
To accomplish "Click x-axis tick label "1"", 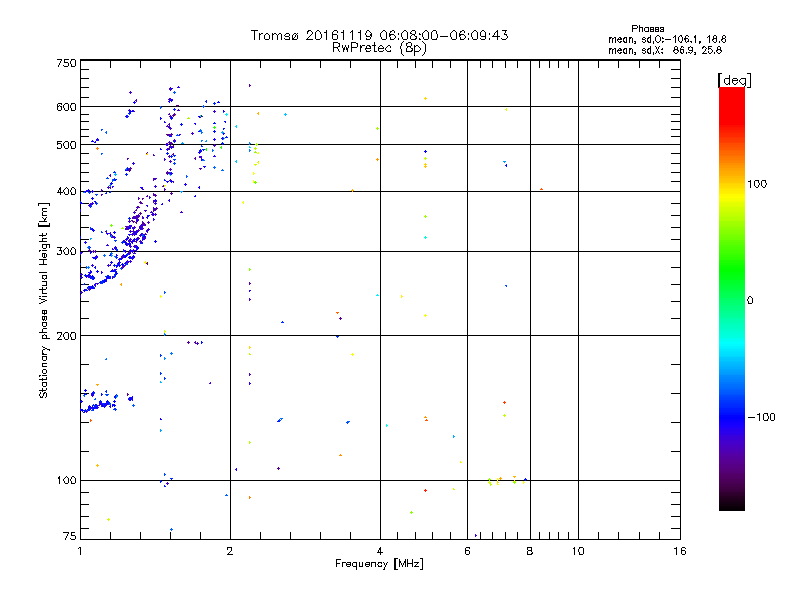I will tap(80, 551).
